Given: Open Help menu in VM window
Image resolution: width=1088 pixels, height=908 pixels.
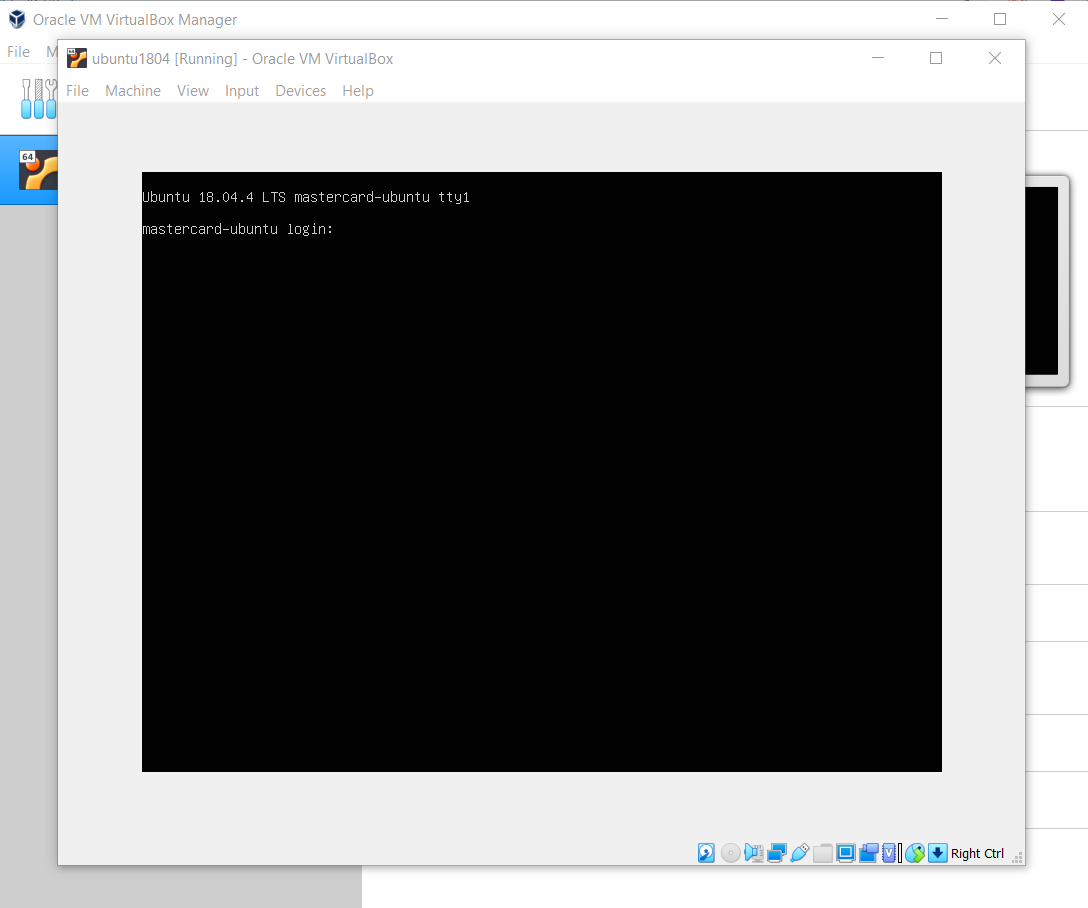Looking at the screenshot, I should coord(358,91).
